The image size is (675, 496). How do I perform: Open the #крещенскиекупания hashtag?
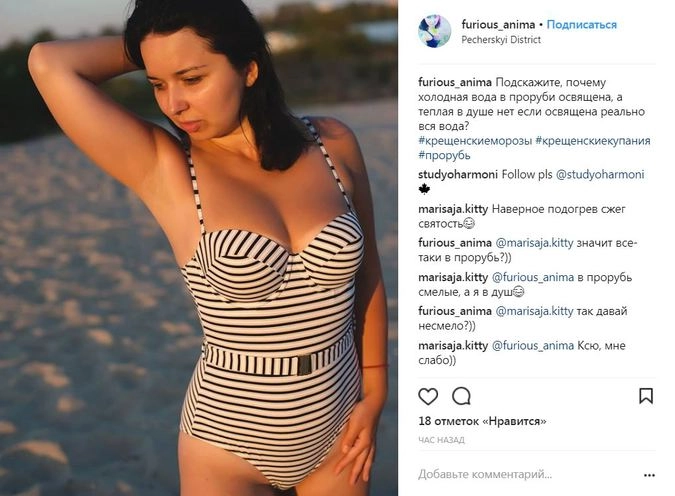[593, 141]
